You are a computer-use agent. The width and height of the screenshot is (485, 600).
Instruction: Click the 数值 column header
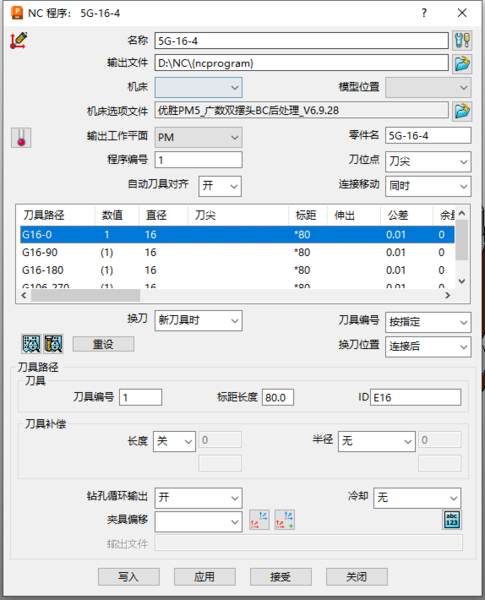pos(117,215)
